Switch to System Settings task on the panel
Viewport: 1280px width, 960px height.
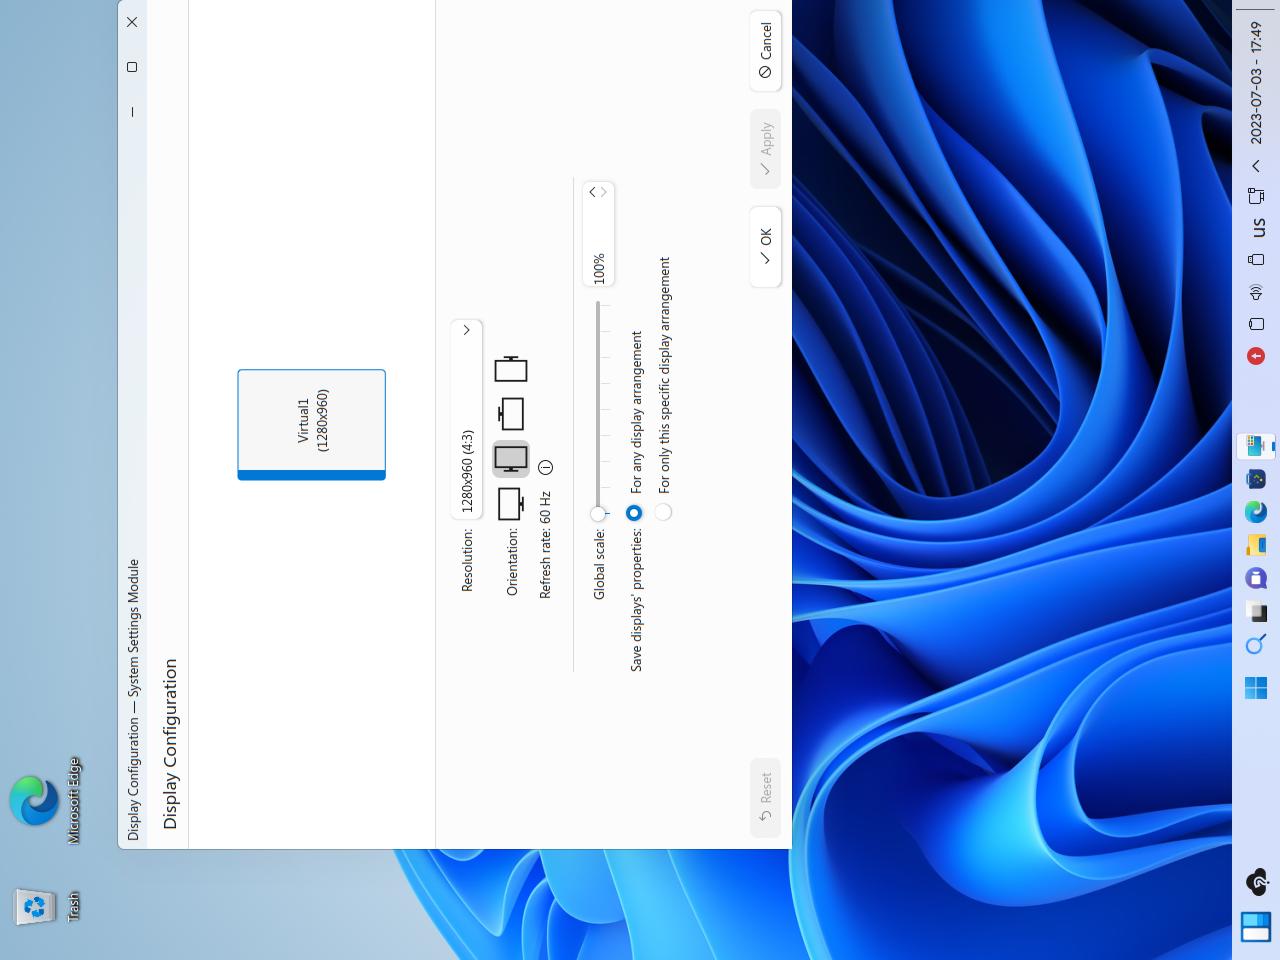(1256, 446)
